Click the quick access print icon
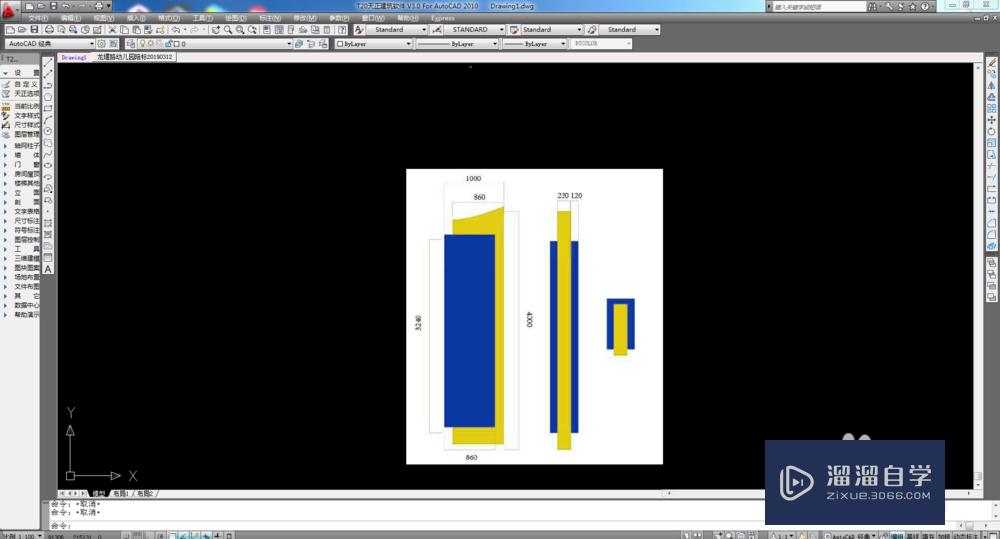This screenshot has width=1000, height=539. 99,6
